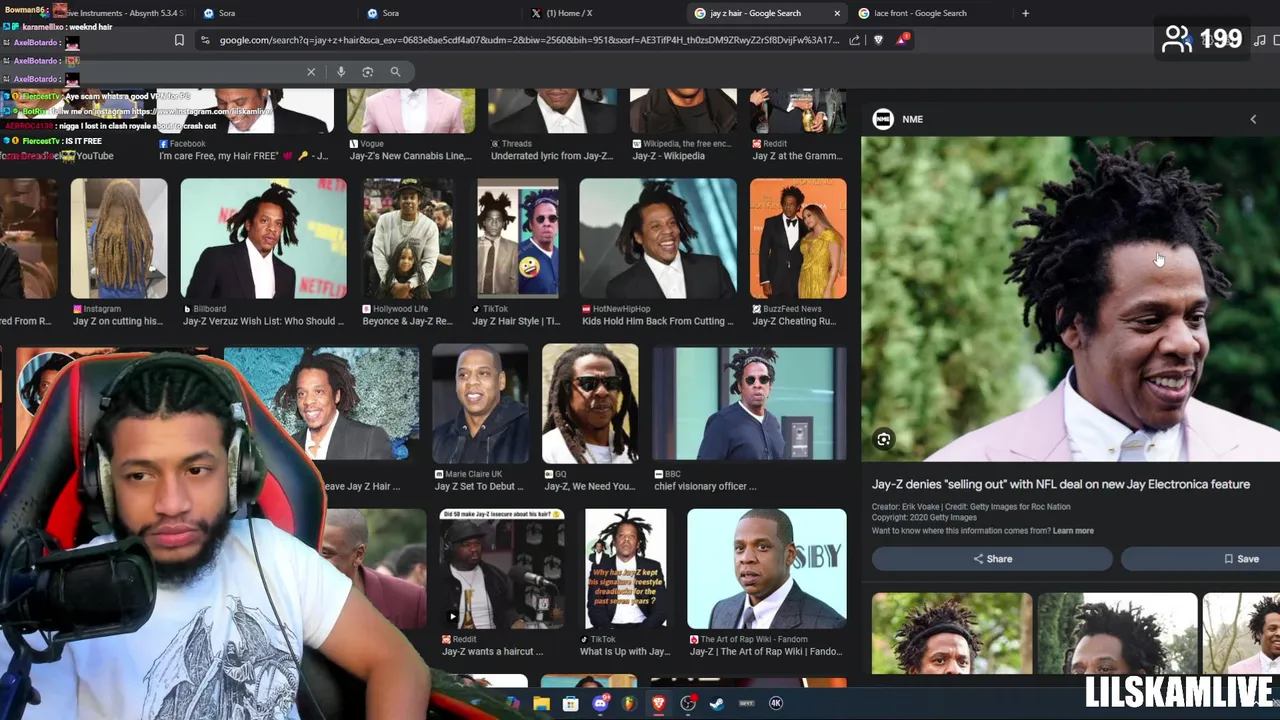Click Wikipedia Jay-Z - Wikipedia caption
The image size is (1280, 720).
(x=668, y=156)
